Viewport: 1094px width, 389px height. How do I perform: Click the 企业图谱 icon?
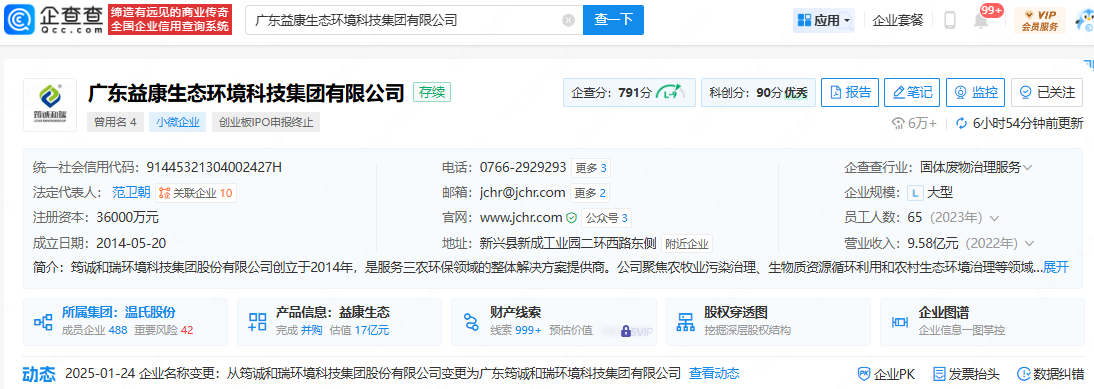(900, 321)
